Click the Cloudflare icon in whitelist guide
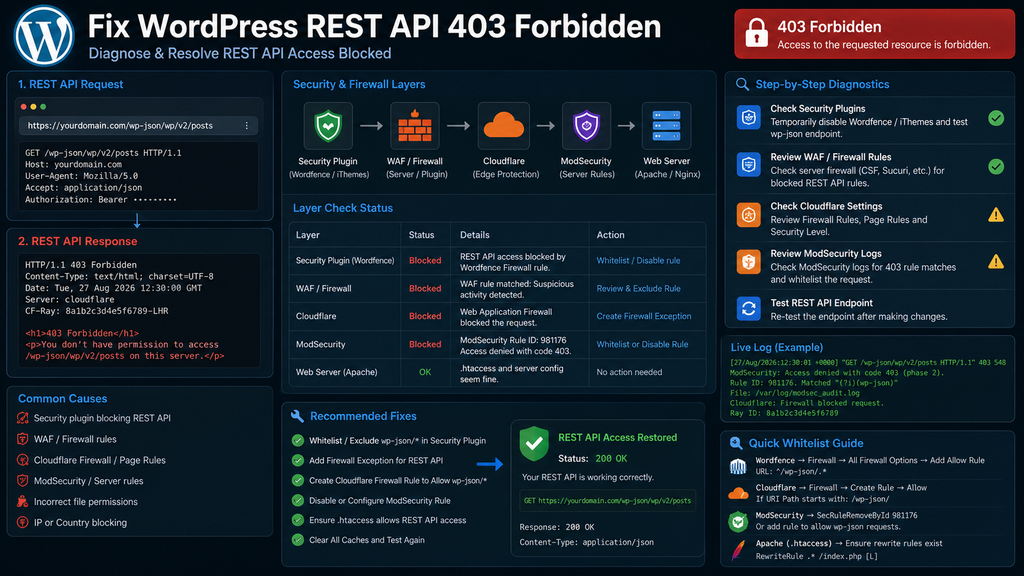Screen dimensions: 1024x576 pos(738,493)
